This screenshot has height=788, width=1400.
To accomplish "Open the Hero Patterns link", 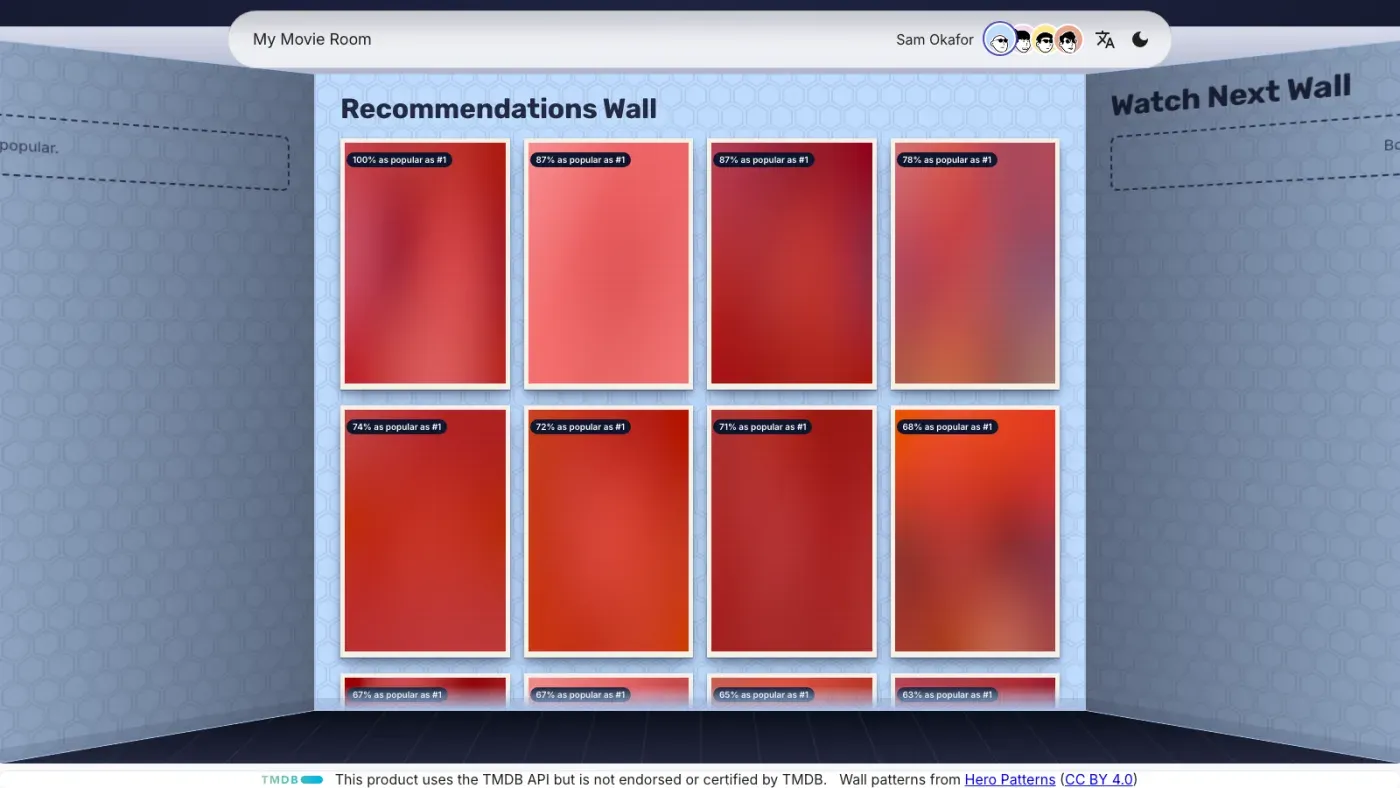I will pyautogui.click(x=1010, y=780).
